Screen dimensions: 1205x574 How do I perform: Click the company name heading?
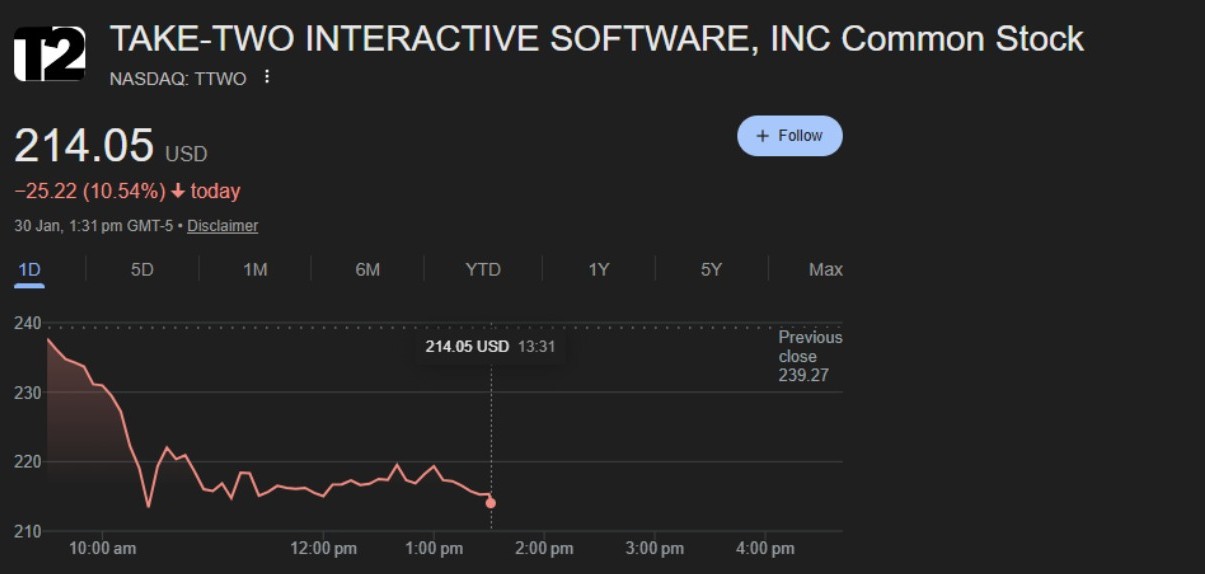pyautogui.click(x=596, y=39)
